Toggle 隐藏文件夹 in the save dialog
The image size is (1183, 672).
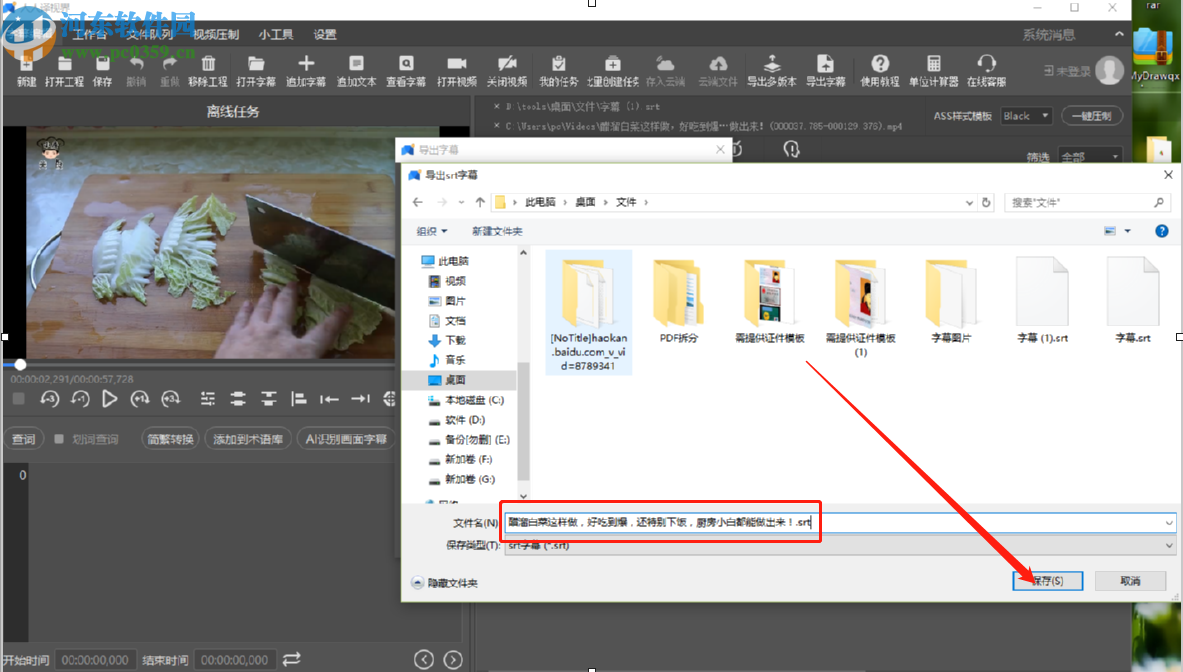[x=444, y=582]
